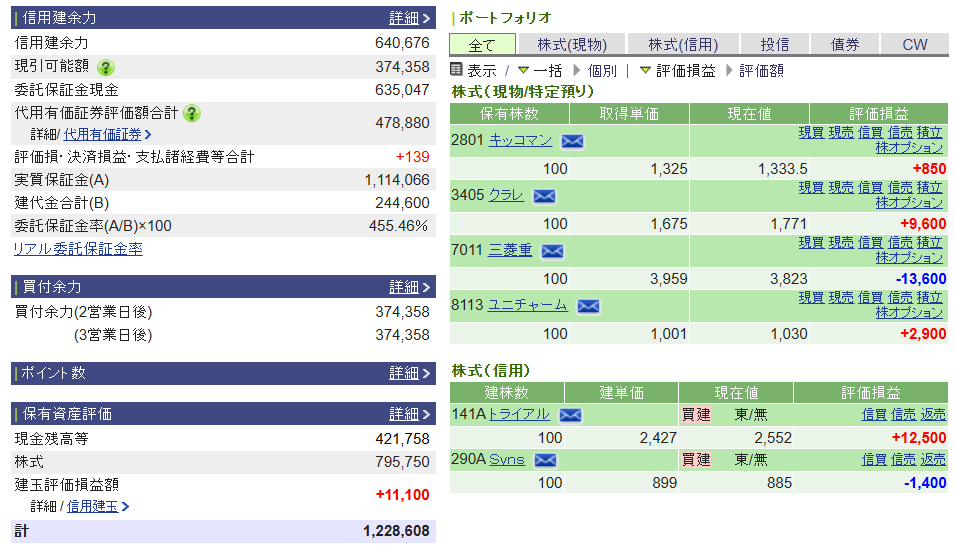Click mail icon next to 三菱重

pos(552,251)
